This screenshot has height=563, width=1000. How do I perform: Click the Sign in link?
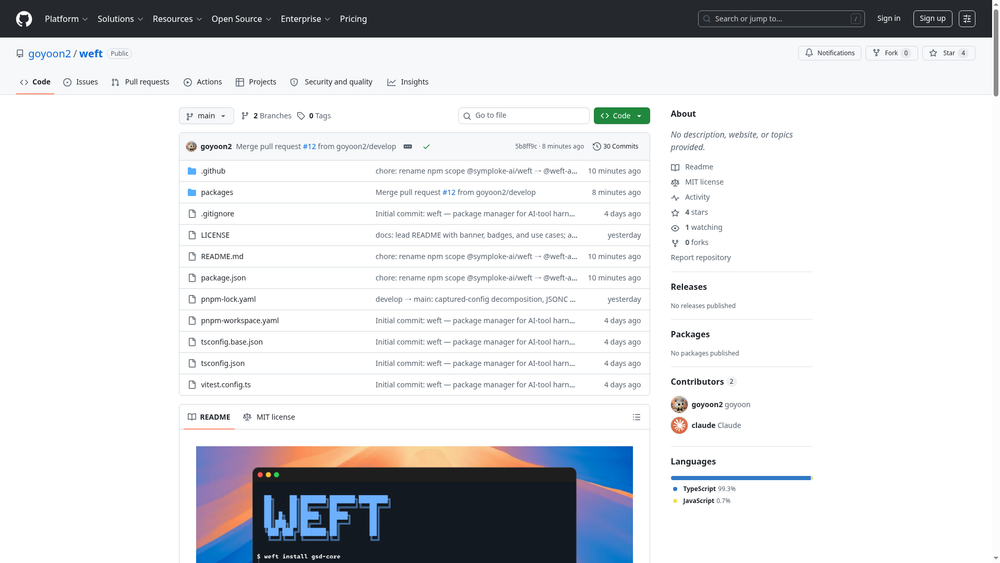pyautogui.click(x=888, y=18)
